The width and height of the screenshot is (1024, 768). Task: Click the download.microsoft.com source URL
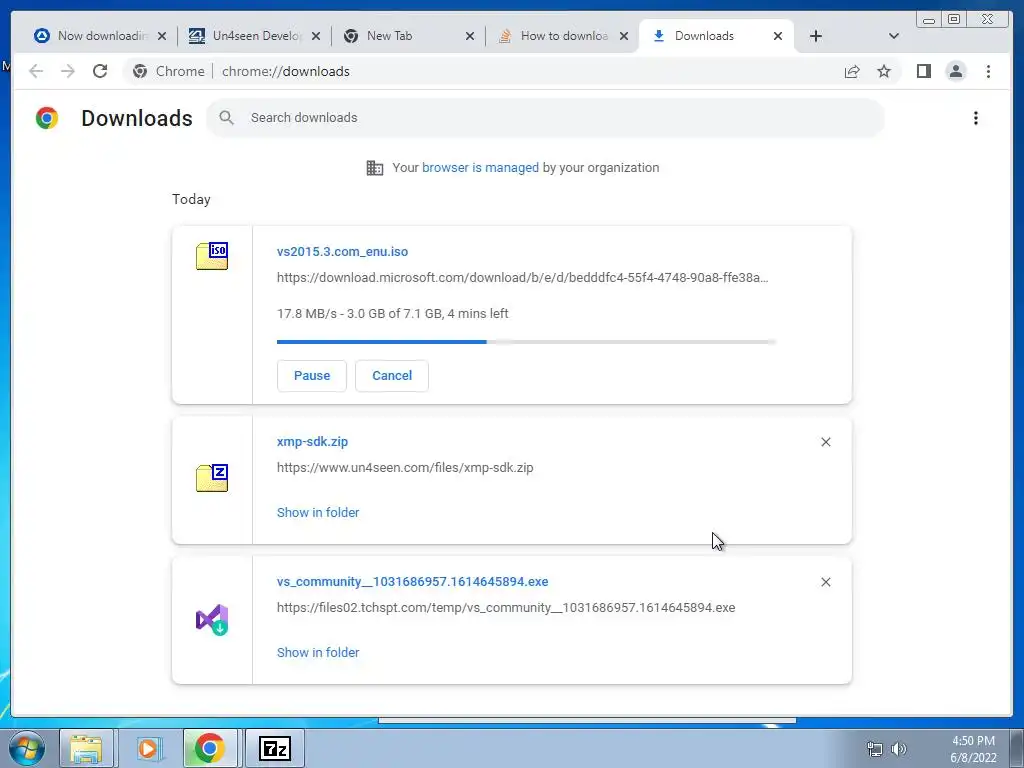point(522,278)
